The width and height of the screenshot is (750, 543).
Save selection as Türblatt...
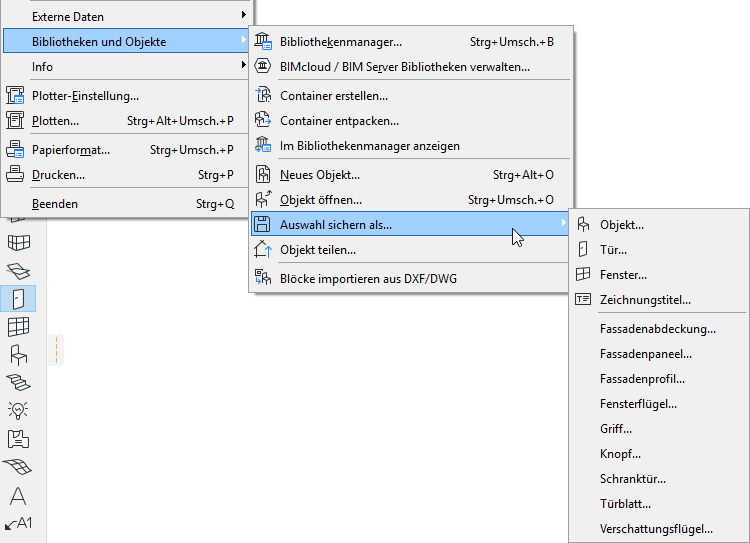659,504
